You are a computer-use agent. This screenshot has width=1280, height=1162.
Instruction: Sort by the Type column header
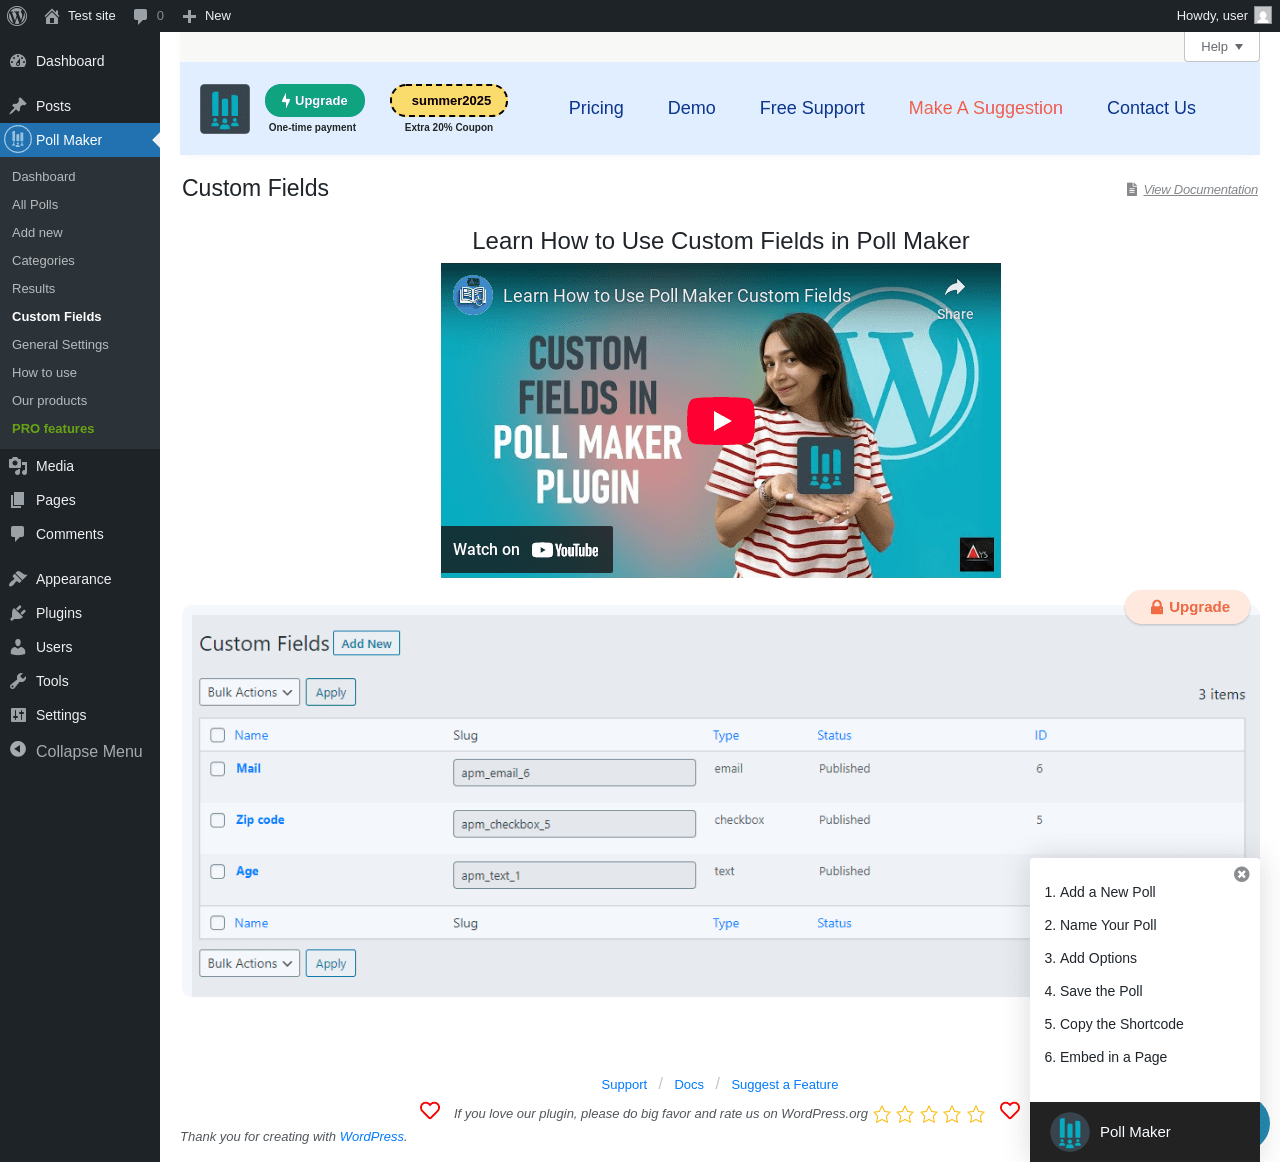[x=726, y=735]
